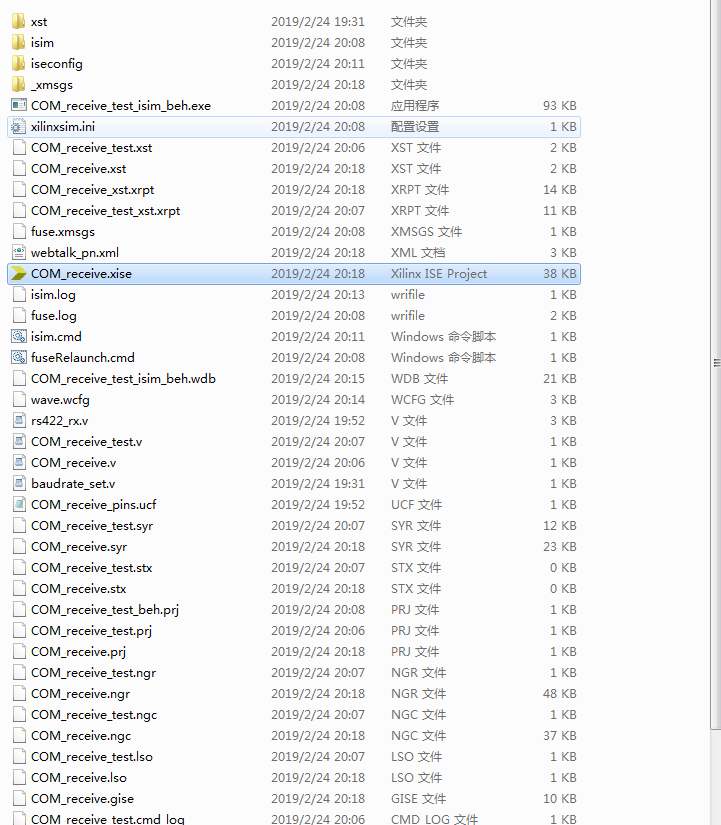721x825 pixels.
Task: Click the isim.log file icon
Action: pos(19,295)
